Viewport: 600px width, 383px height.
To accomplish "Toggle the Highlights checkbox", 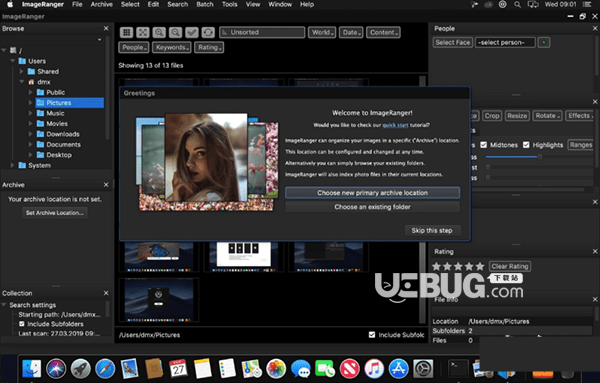I will click(x=526, y=145).
